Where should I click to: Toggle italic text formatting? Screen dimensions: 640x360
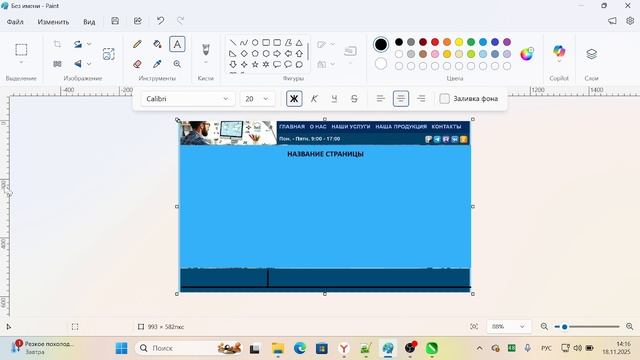314,99
